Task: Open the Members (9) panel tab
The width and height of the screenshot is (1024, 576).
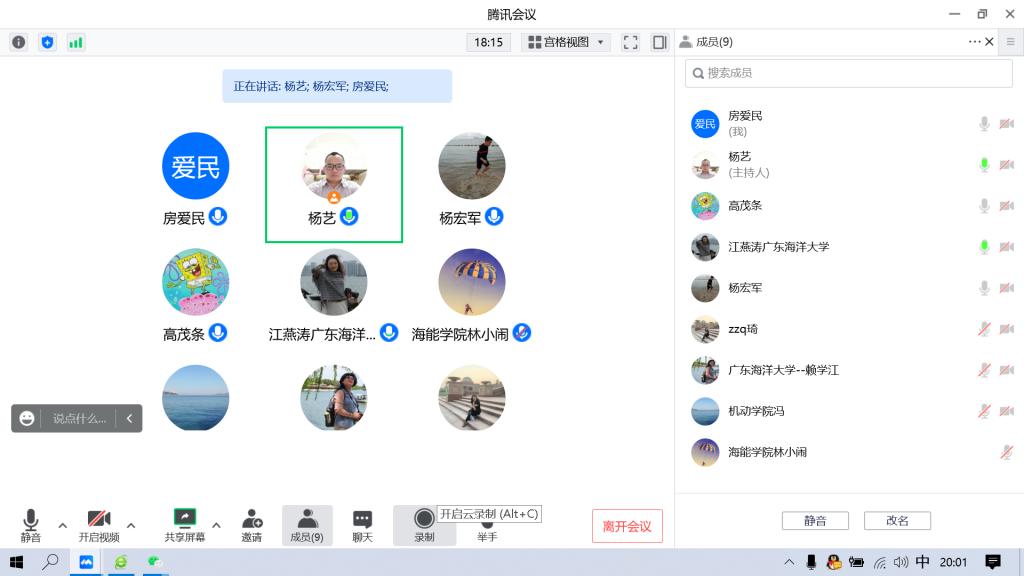Action: (307, 525)
